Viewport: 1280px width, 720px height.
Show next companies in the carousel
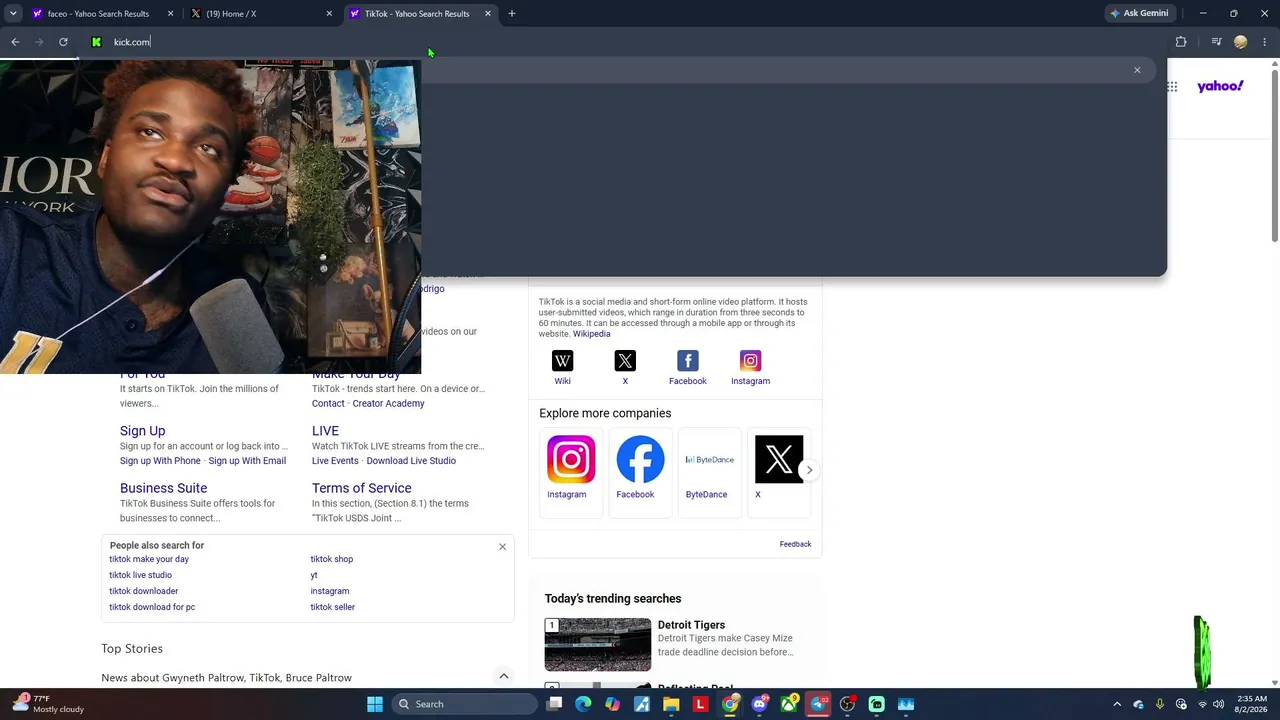point(809,469)
